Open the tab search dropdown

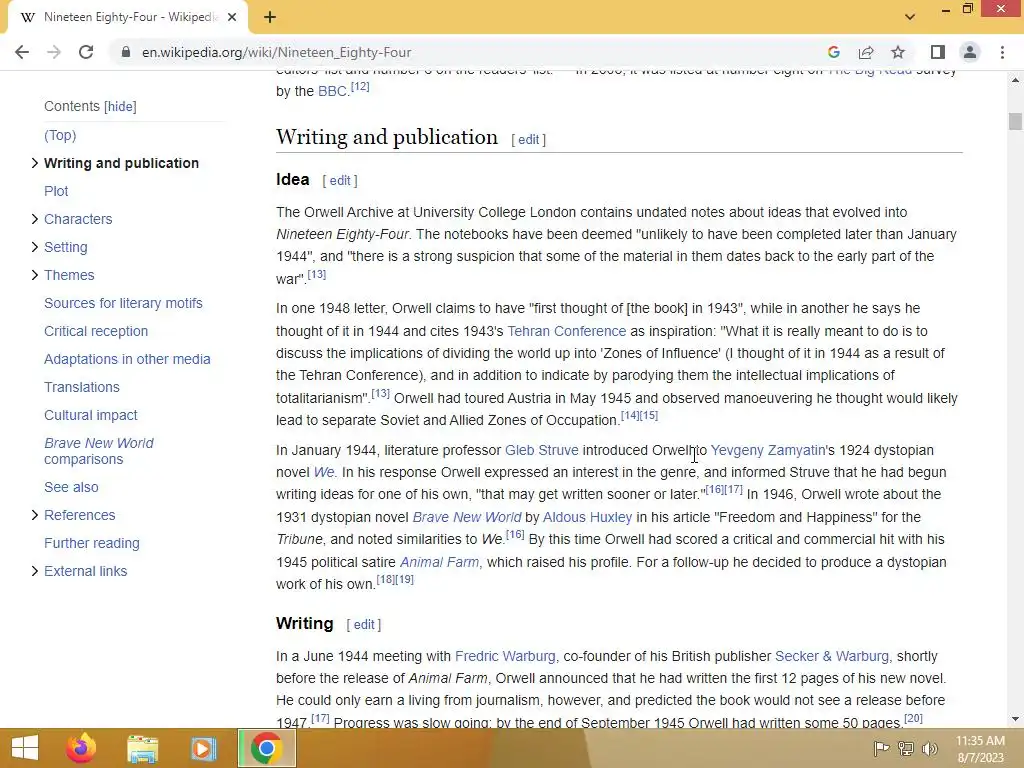point(910,17)
